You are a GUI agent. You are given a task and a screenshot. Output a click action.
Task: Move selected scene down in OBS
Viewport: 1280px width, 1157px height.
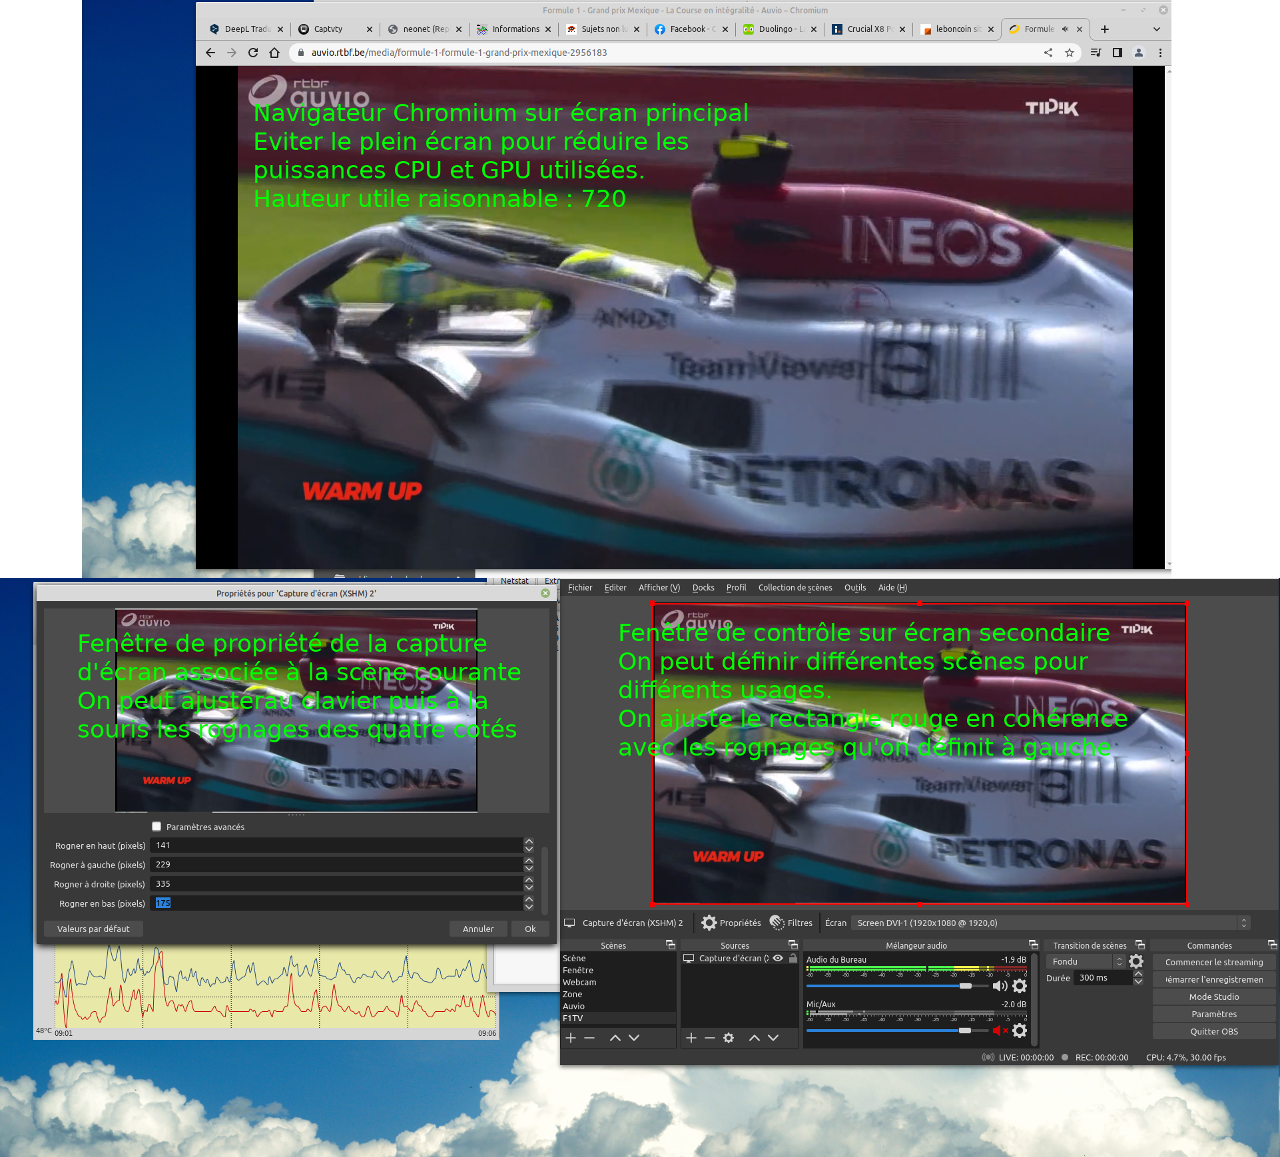(x=634, y=1038)
